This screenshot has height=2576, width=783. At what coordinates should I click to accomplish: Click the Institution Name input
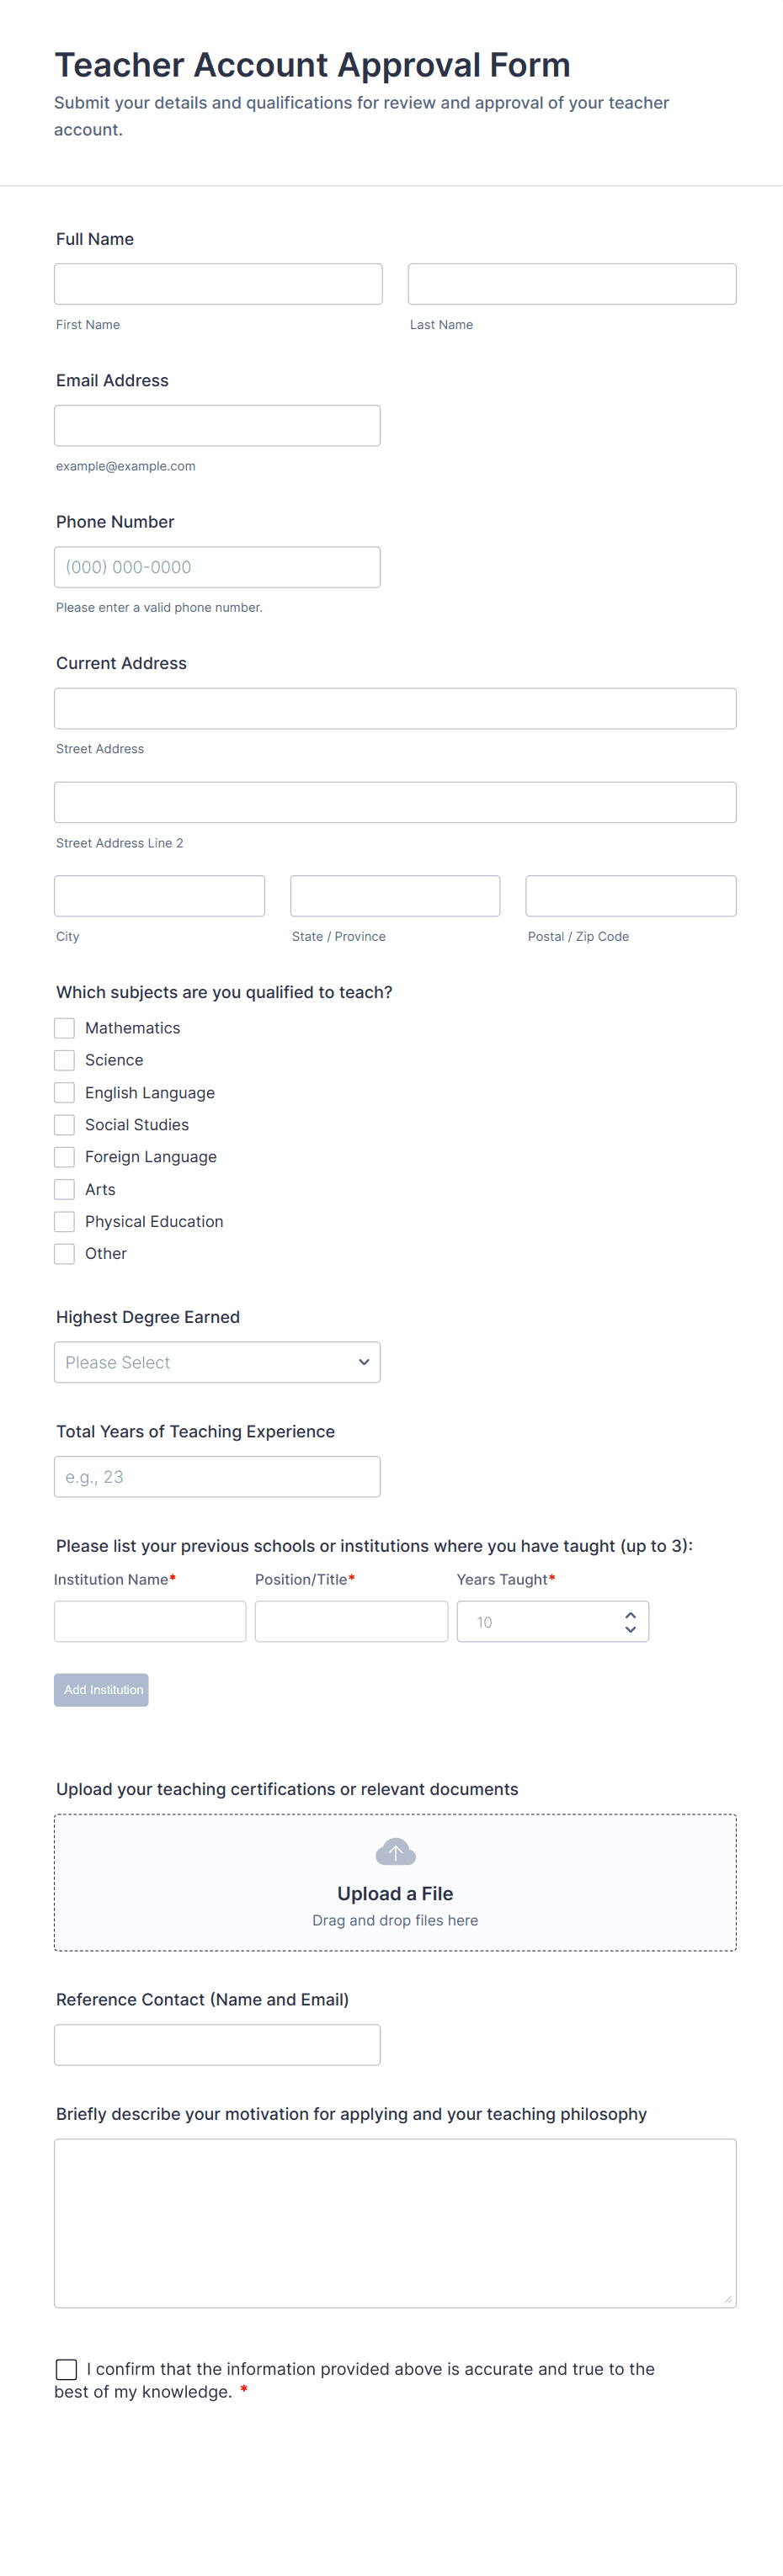(x=150, y=1621)
